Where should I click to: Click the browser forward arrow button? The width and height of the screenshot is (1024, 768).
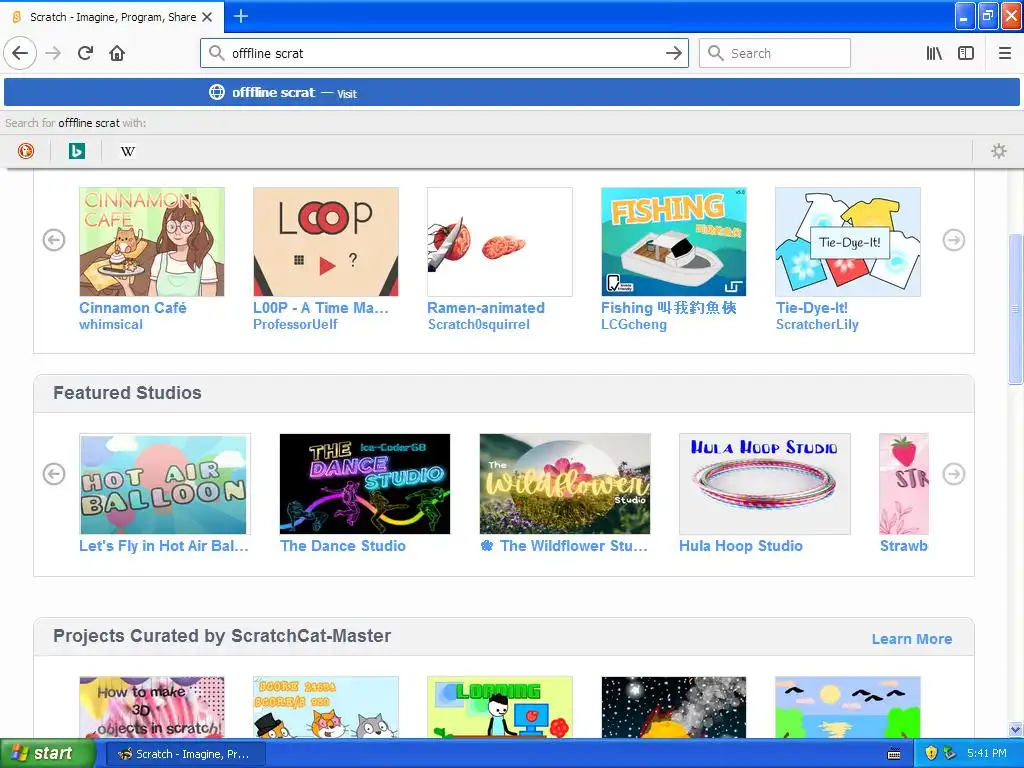[x=53, y=53]
